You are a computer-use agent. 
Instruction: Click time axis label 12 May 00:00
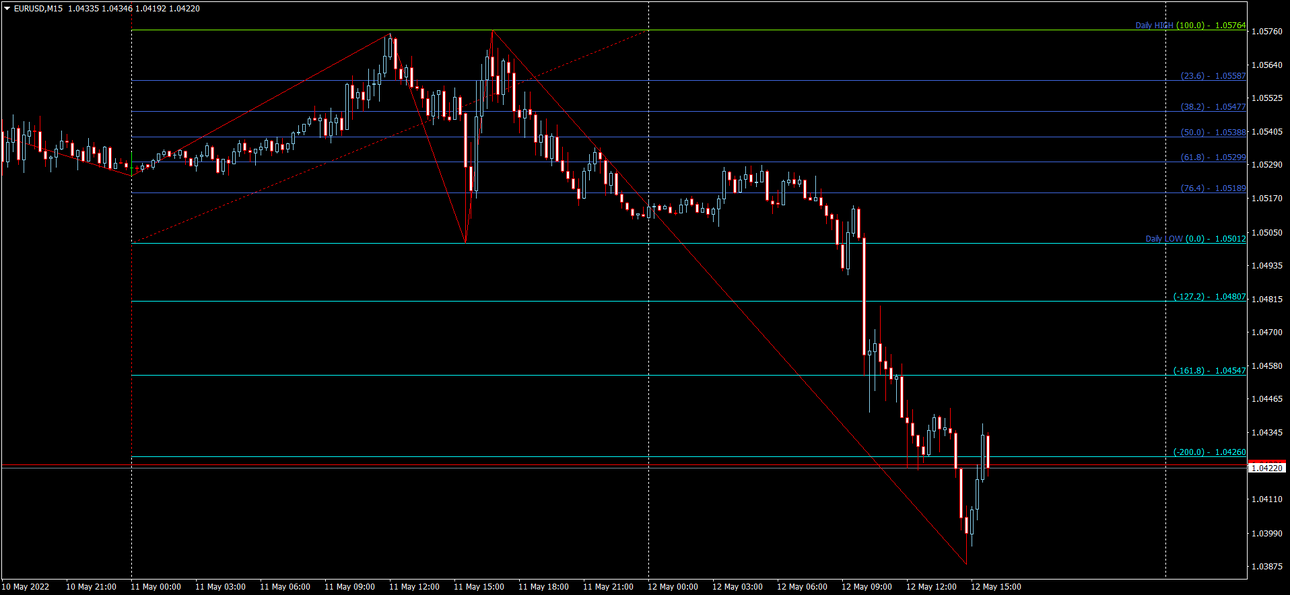point(673,587)
